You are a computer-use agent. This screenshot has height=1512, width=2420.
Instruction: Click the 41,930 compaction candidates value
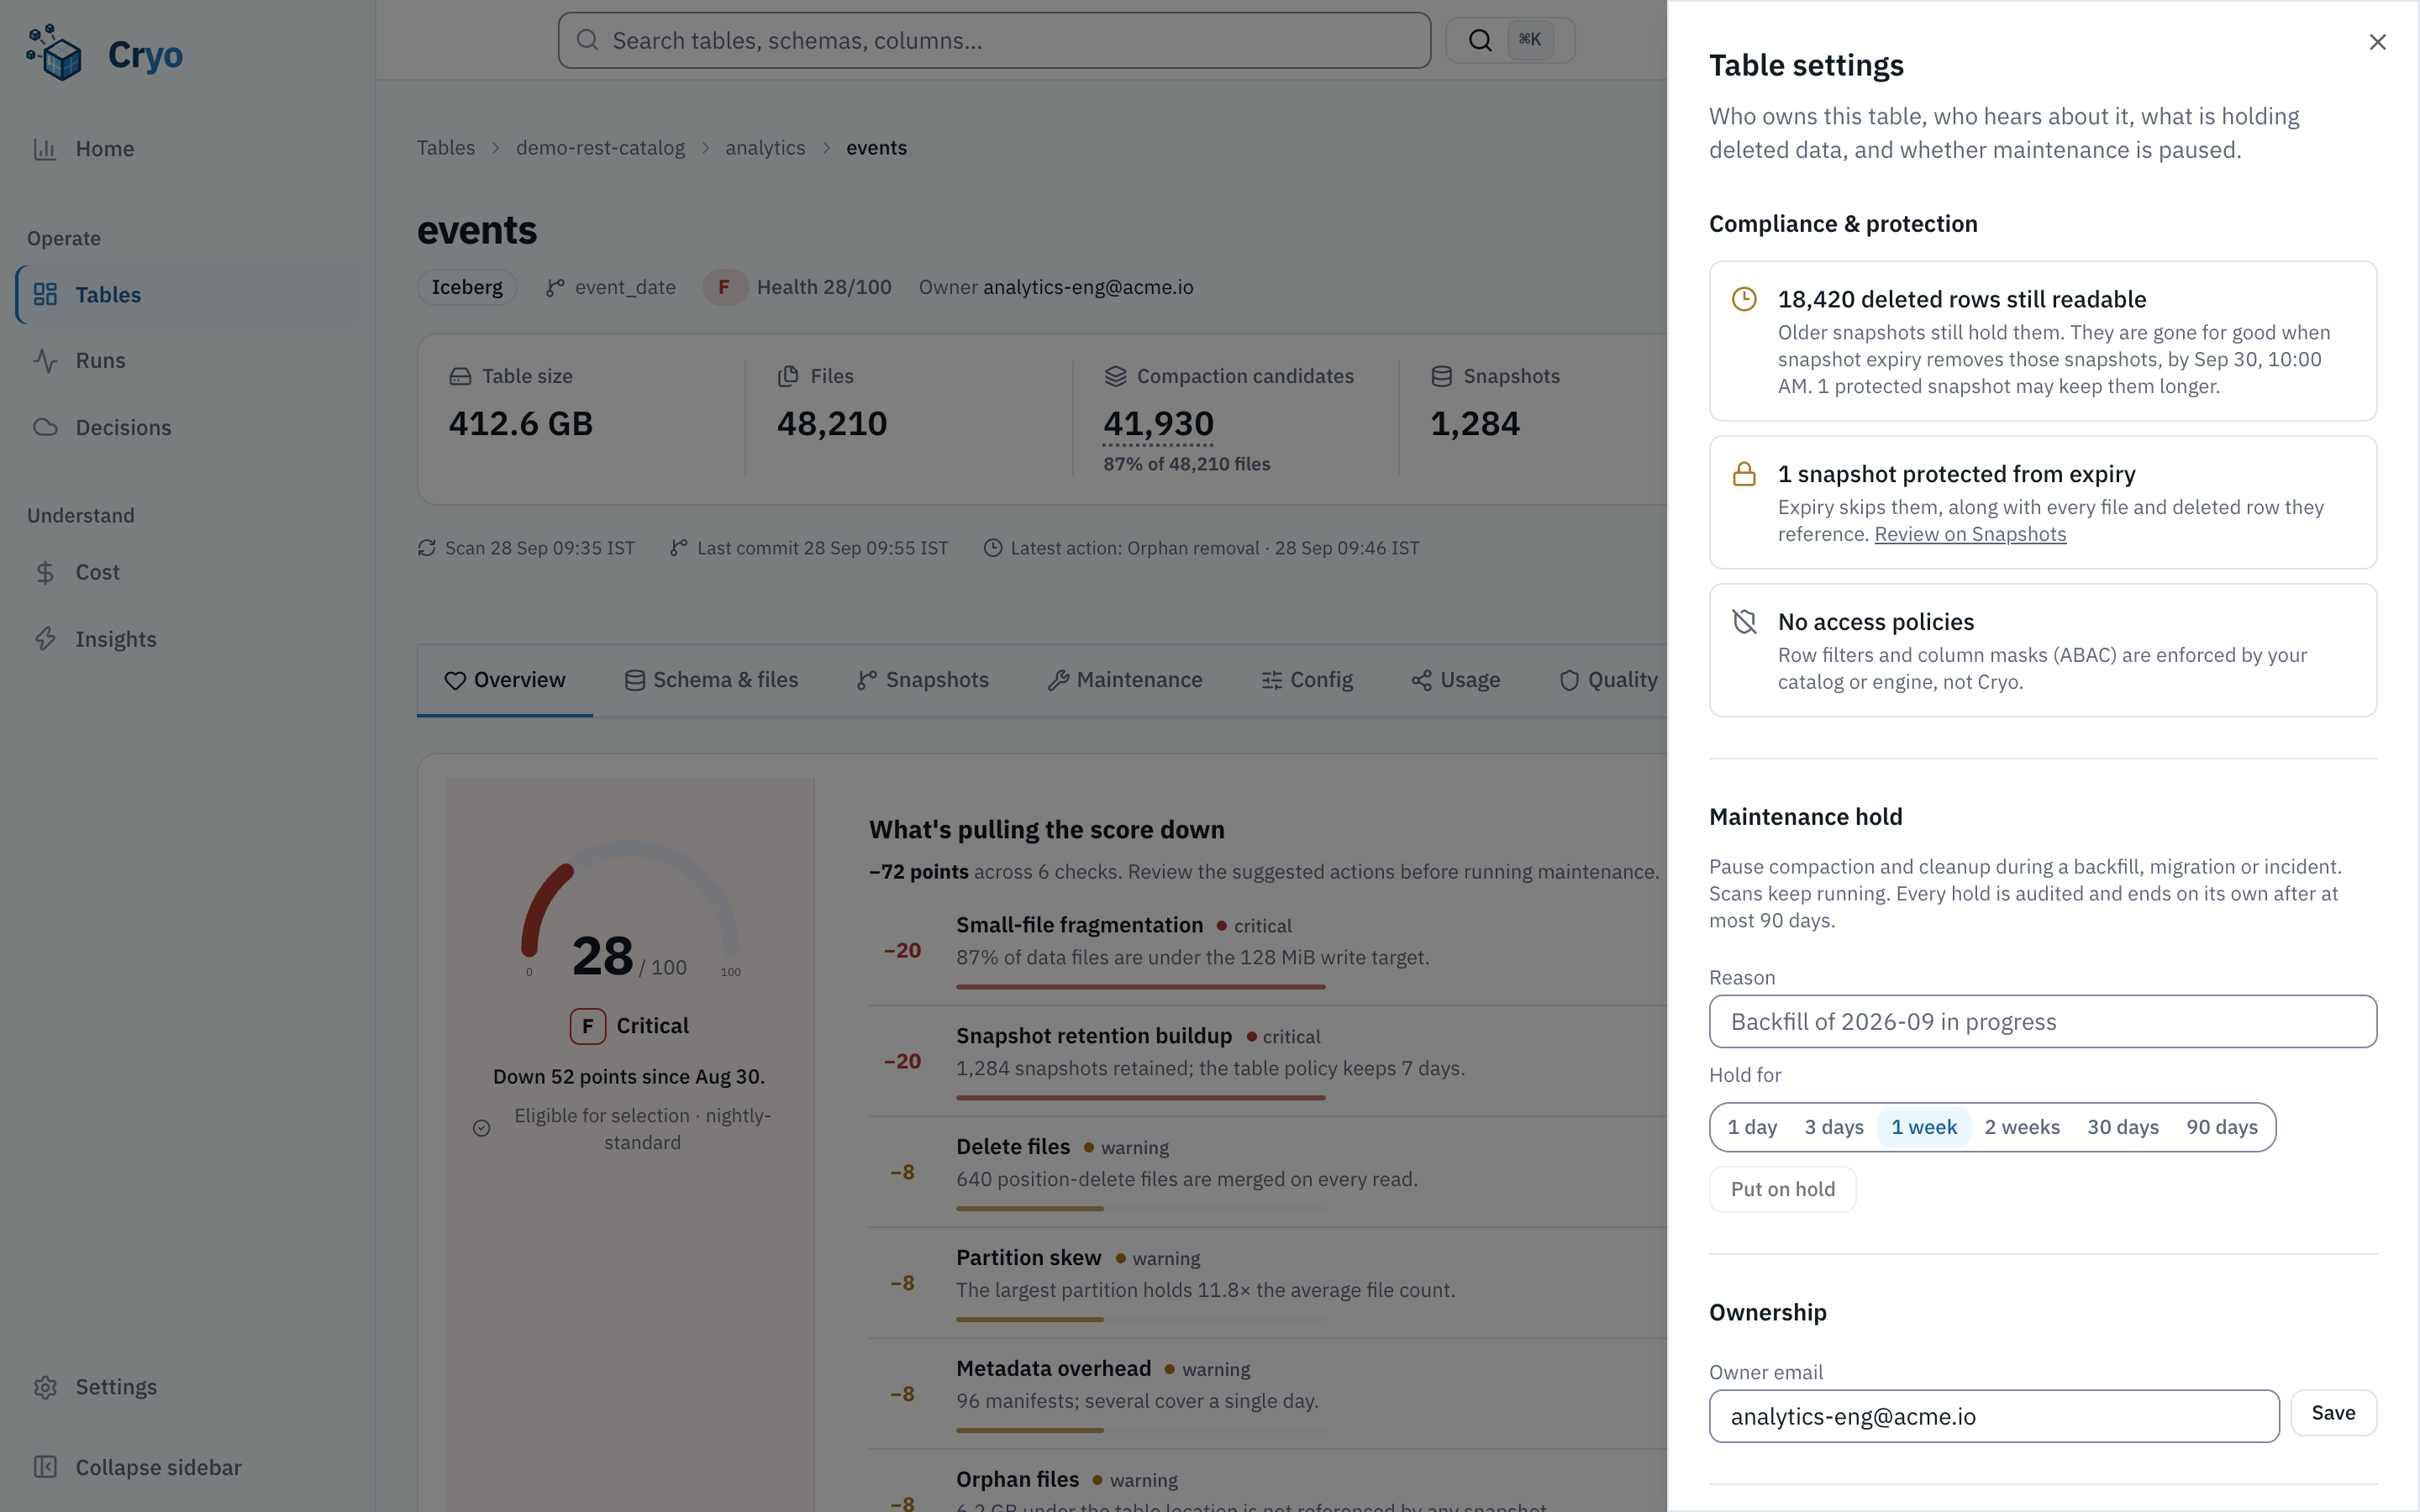pyautogui.click(x=1158, y=424)
